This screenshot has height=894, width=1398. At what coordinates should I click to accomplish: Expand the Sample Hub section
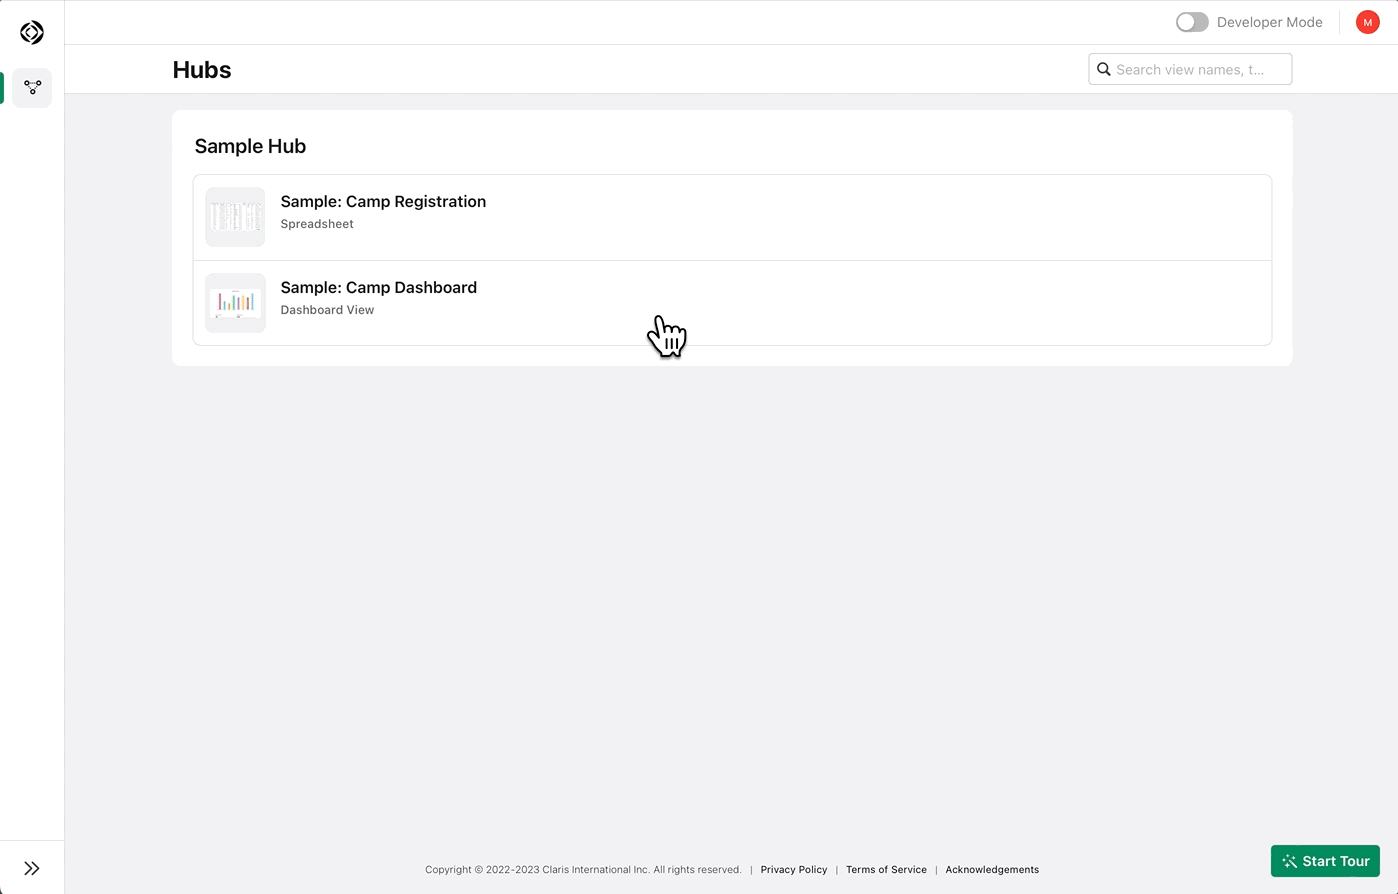pyautogui.click(x=249, y=146)
